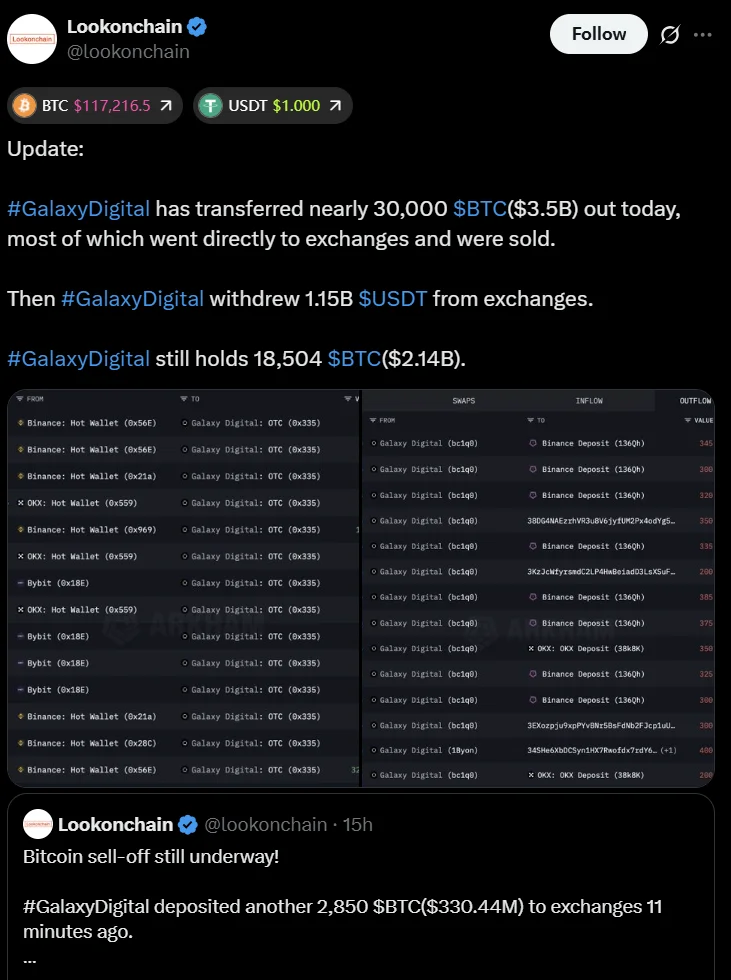731x980 pixels.
Task: Click the orange Bitcoin coin icon
Action: point(25,105)
